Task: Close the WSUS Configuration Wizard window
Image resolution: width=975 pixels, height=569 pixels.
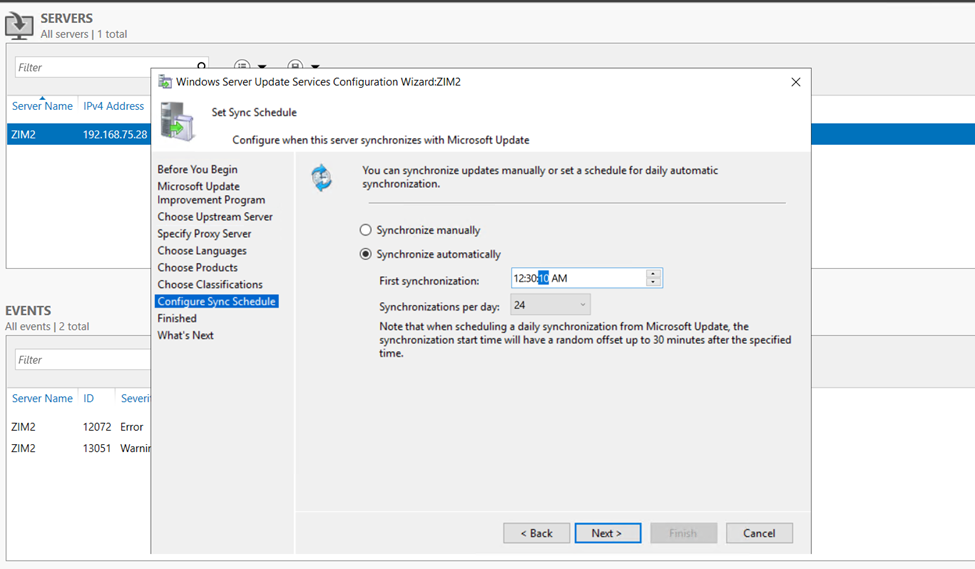Action: tap(795, 82)
